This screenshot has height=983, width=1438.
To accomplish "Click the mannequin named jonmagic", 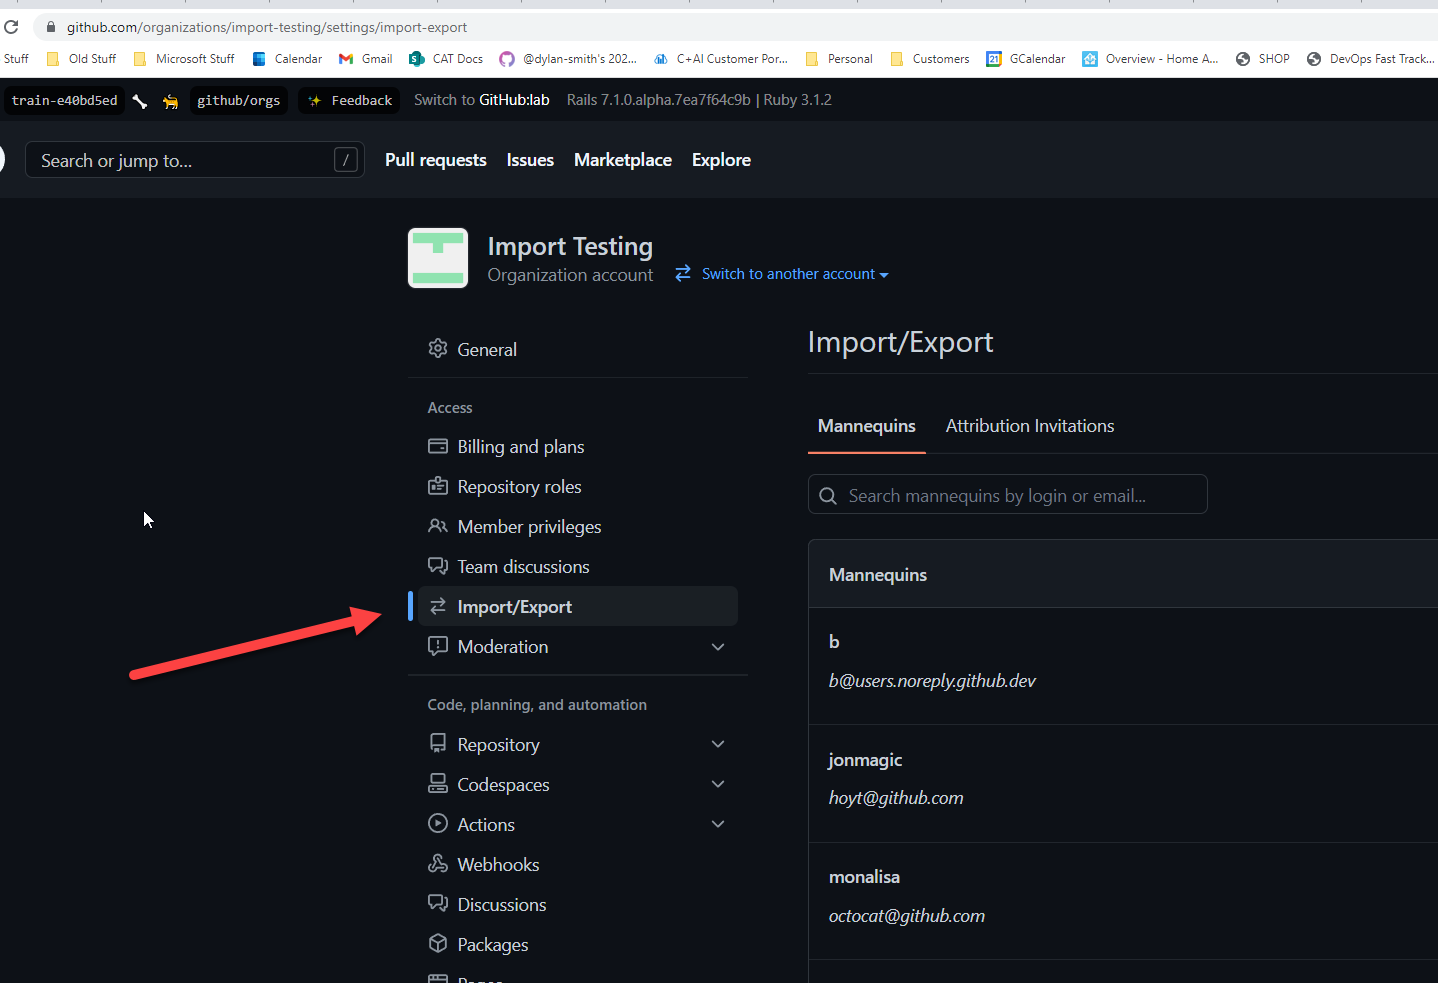I will click(x=865, y=760).
